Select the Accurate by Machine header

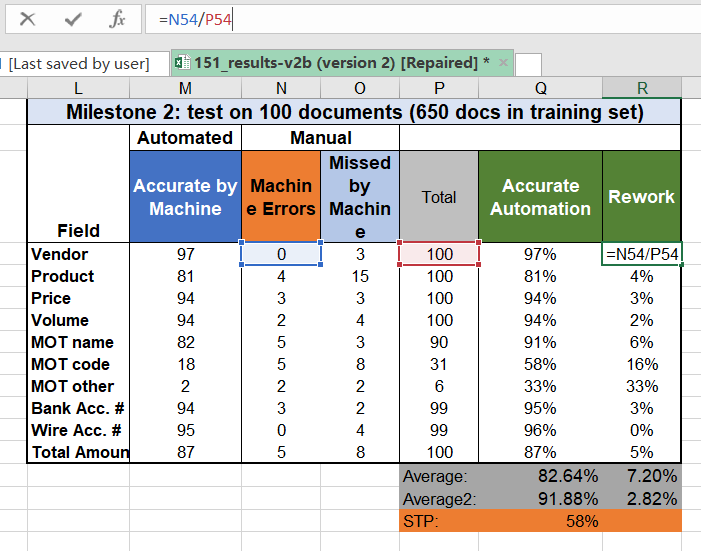[185, 197]
